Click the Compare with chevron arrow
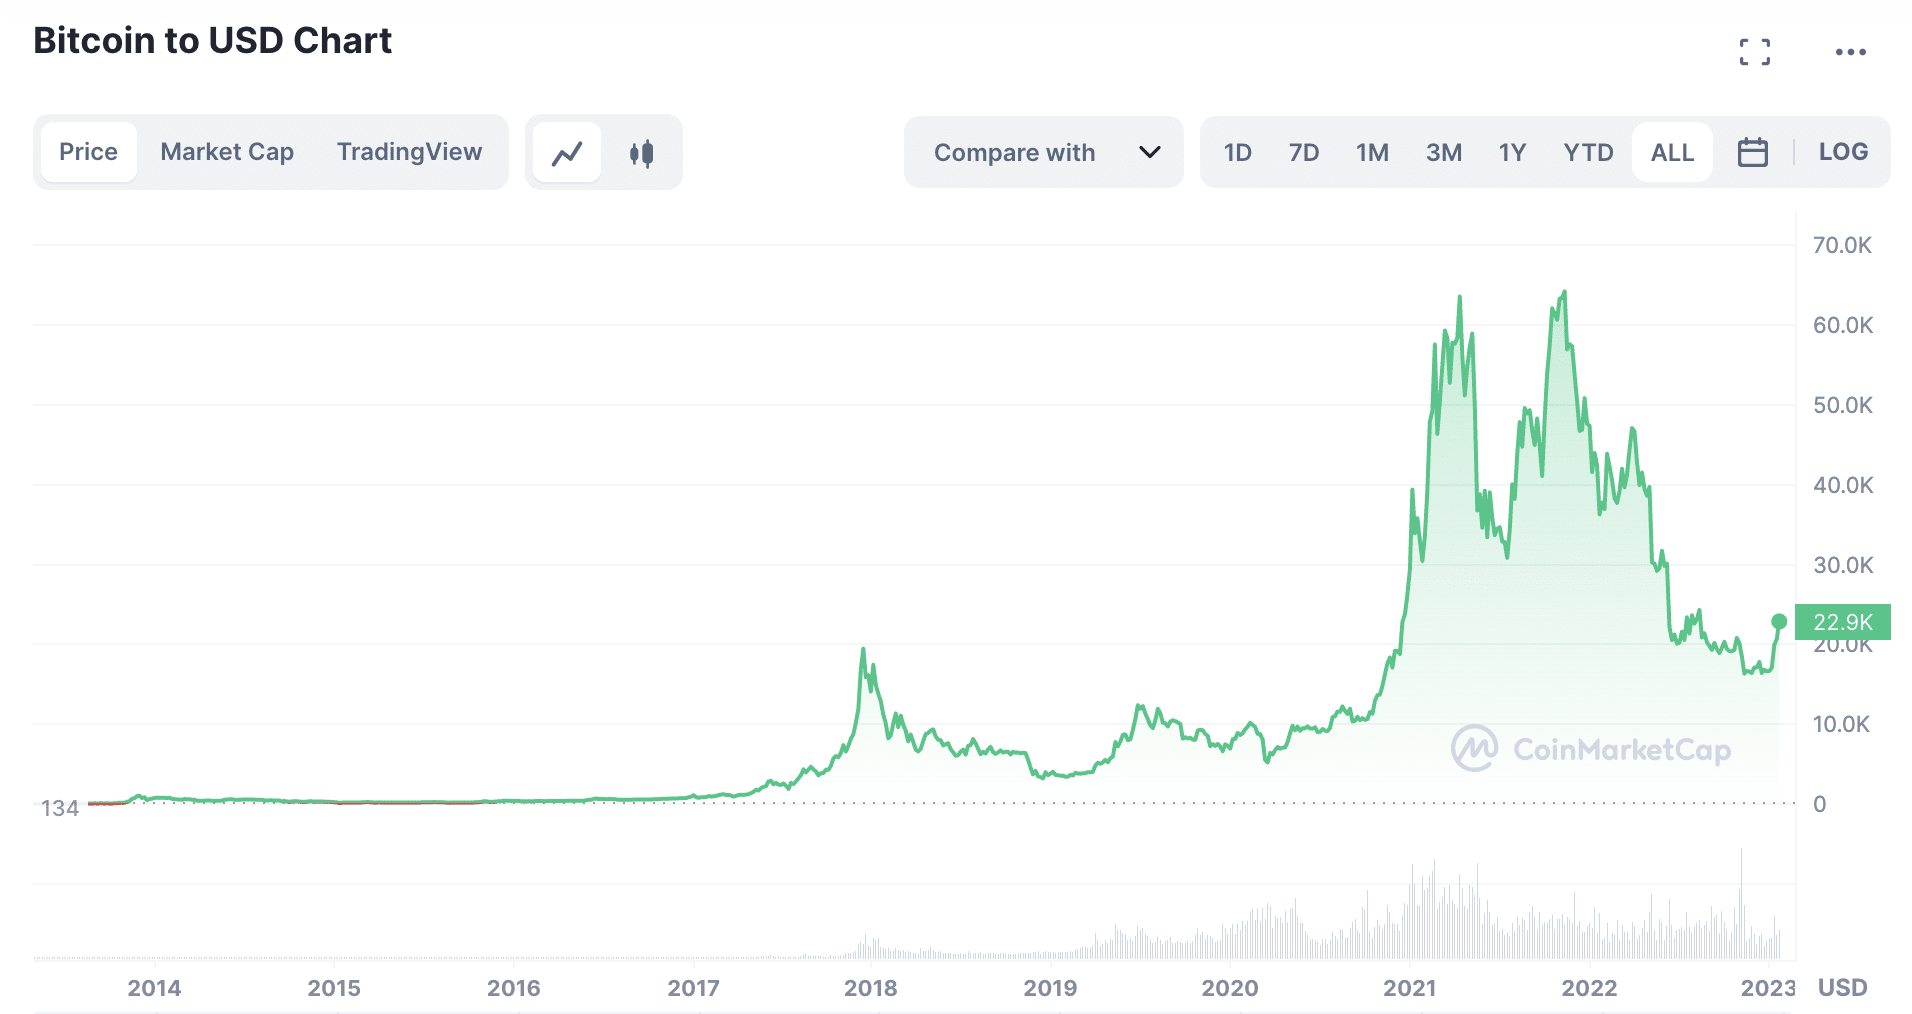Viewport: 1912px width, 1014px height. [x=1150, y=152]
